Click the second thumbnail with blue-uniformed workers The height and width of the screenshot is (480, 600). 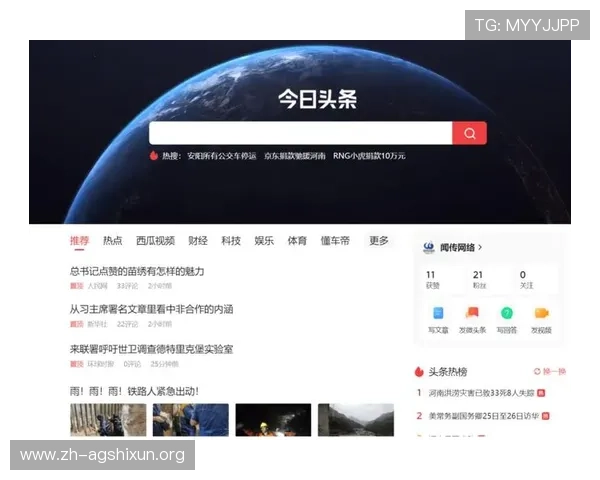[x=191, y=420]
